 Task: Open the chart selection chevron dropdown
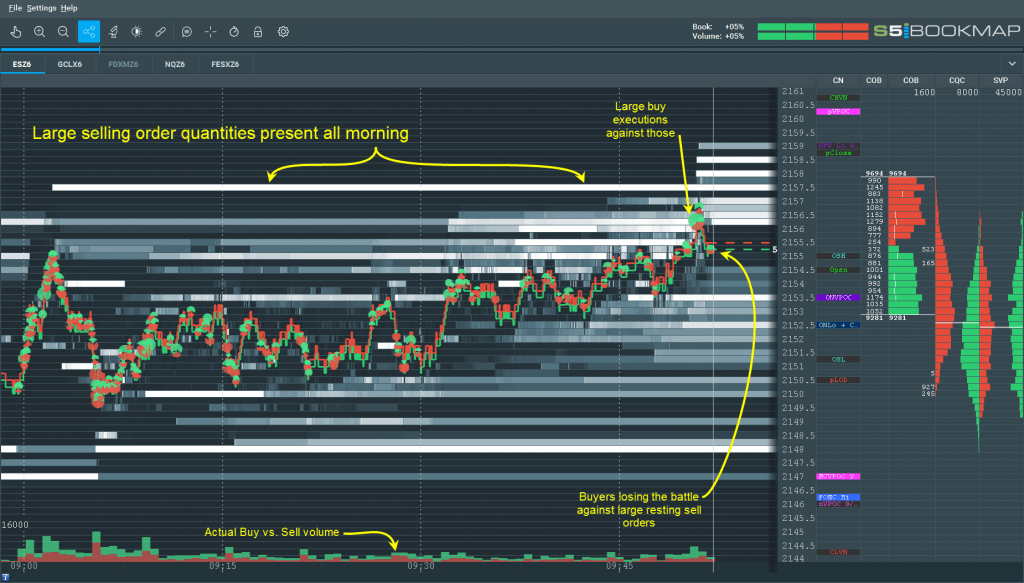[1013, 62]
